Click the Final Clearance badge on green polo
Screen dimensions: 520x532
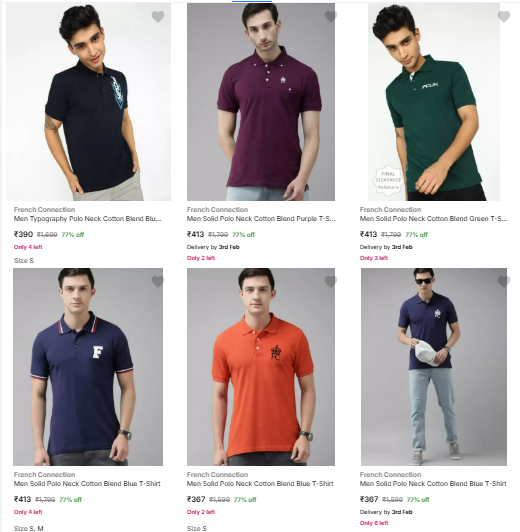[x=388, y=180]
